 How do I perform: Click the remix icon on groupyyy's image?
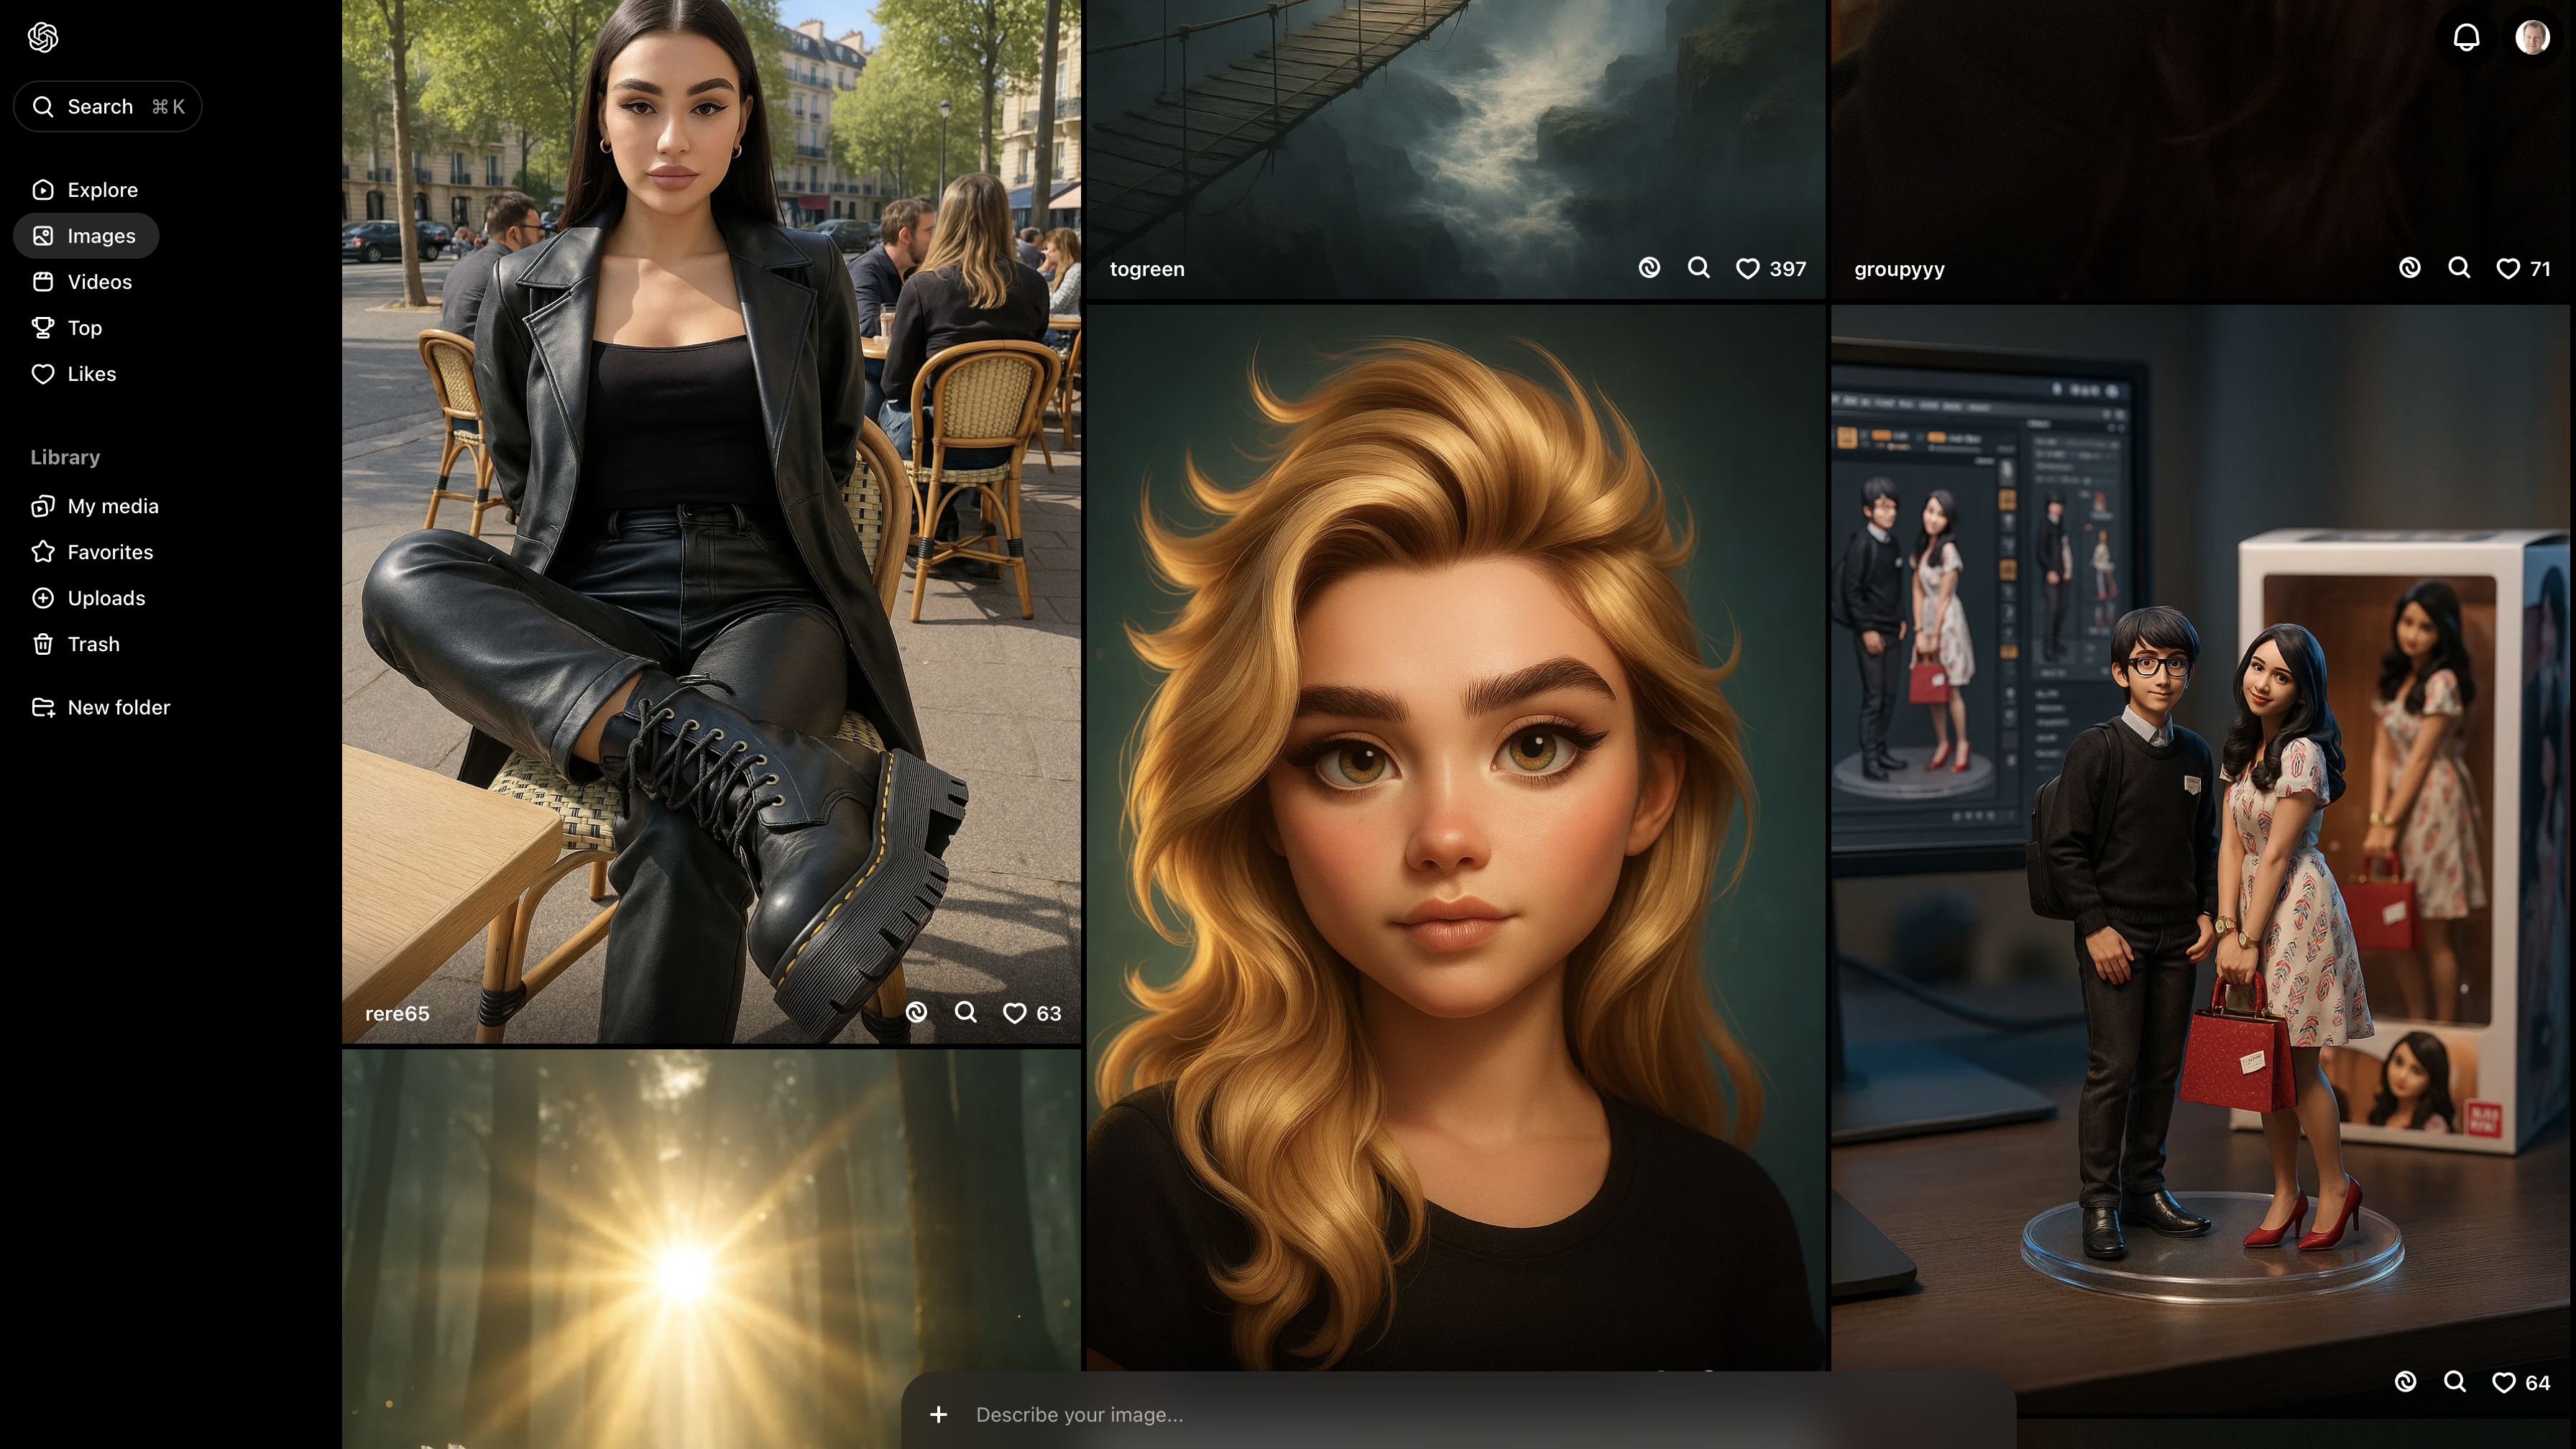tap(2409, 267)
